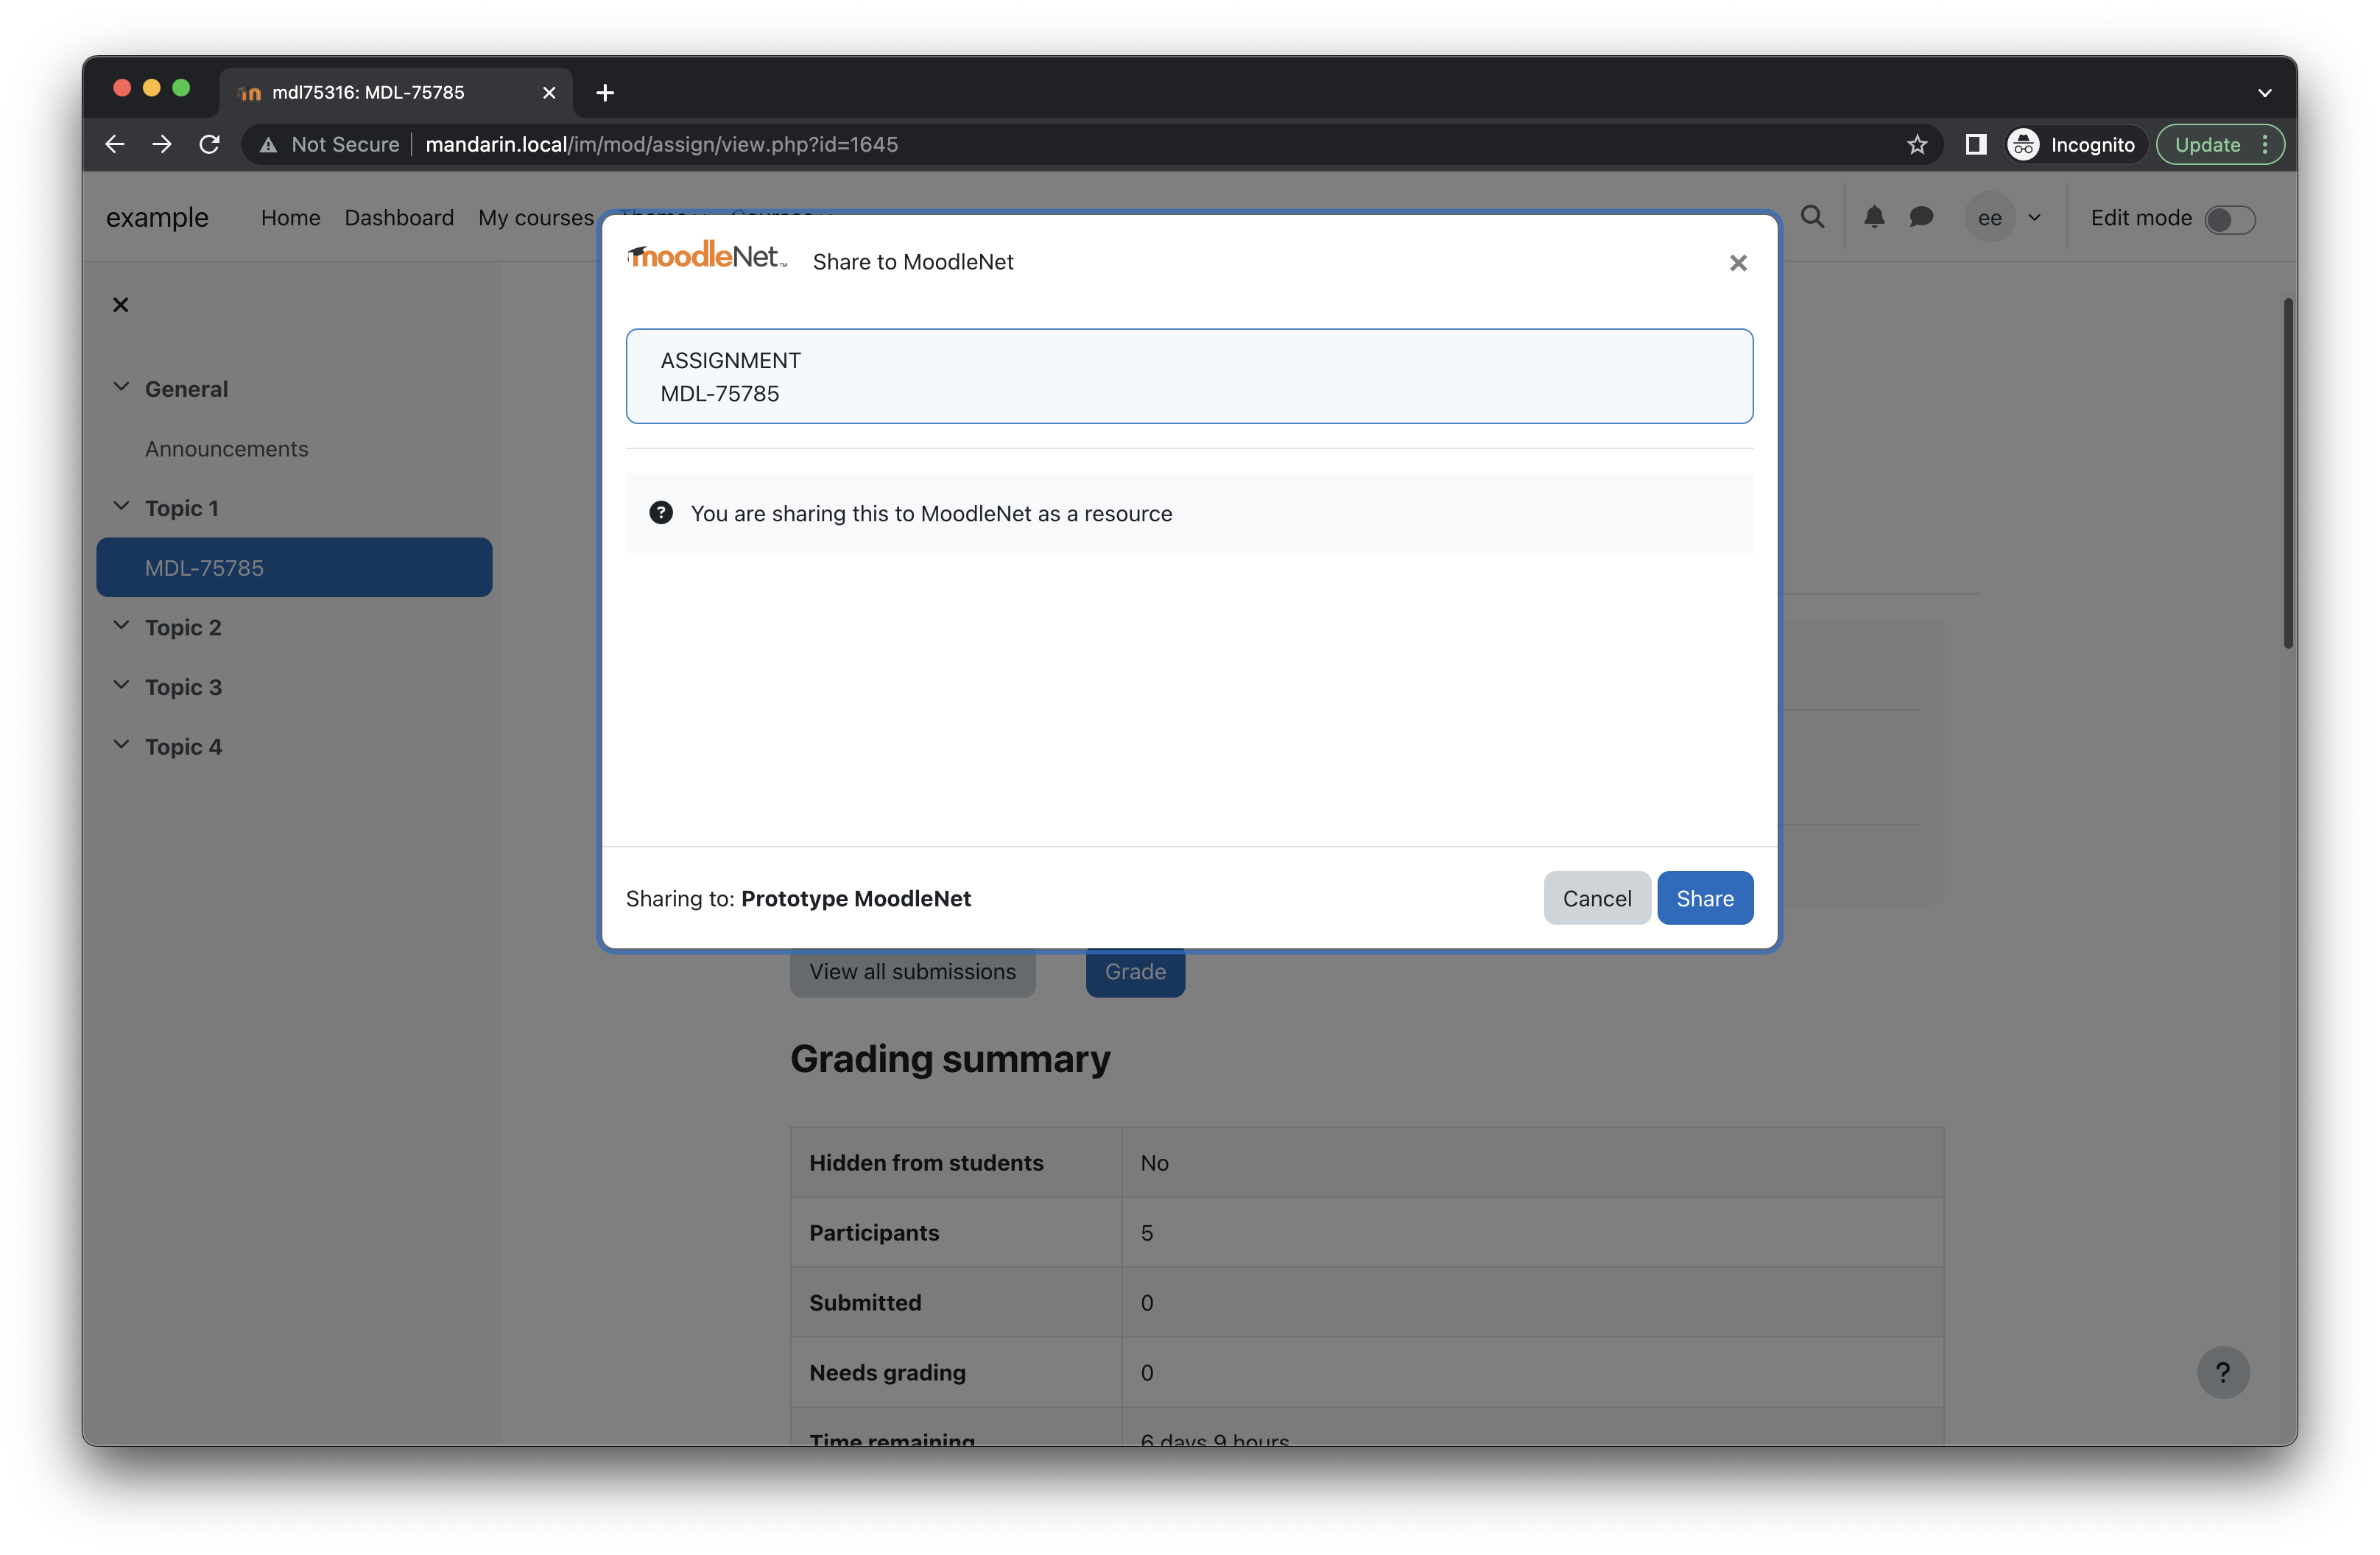Click the 'example' site name
The width and height of the screenshot is (2380, 1555).
(157, 217)
